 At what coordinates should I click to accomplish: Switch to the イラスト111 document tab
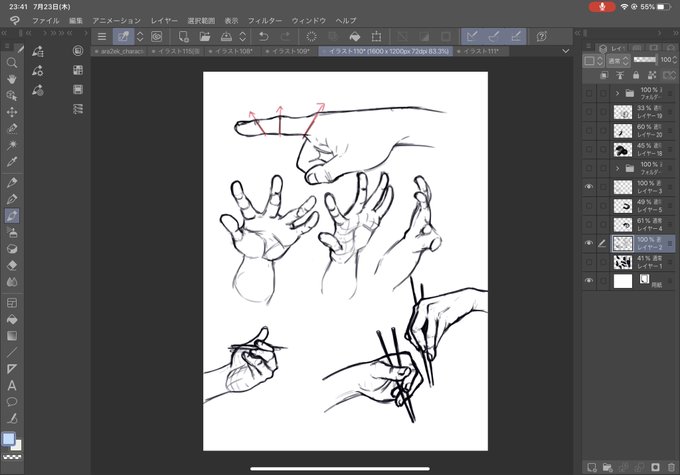[x=481, y=51]
